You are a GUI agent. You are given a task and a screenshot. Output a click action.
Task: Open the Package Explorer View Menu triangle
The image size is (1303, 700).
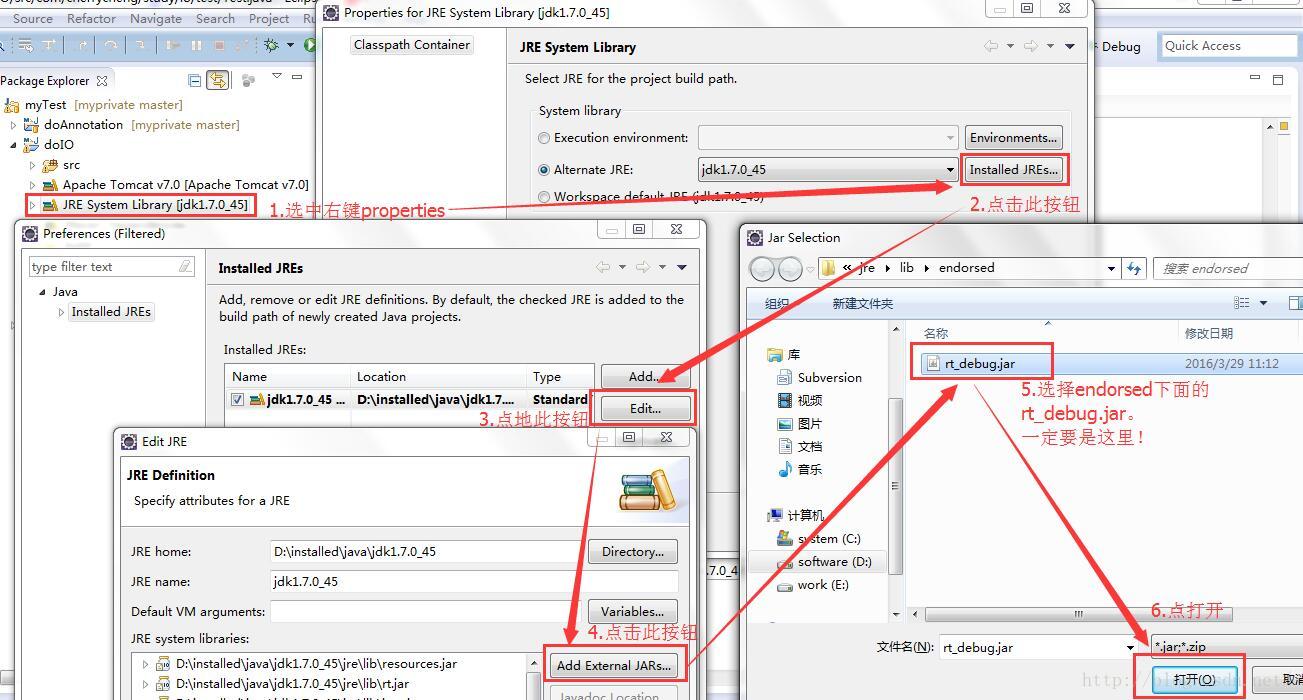tap(278, 77)
